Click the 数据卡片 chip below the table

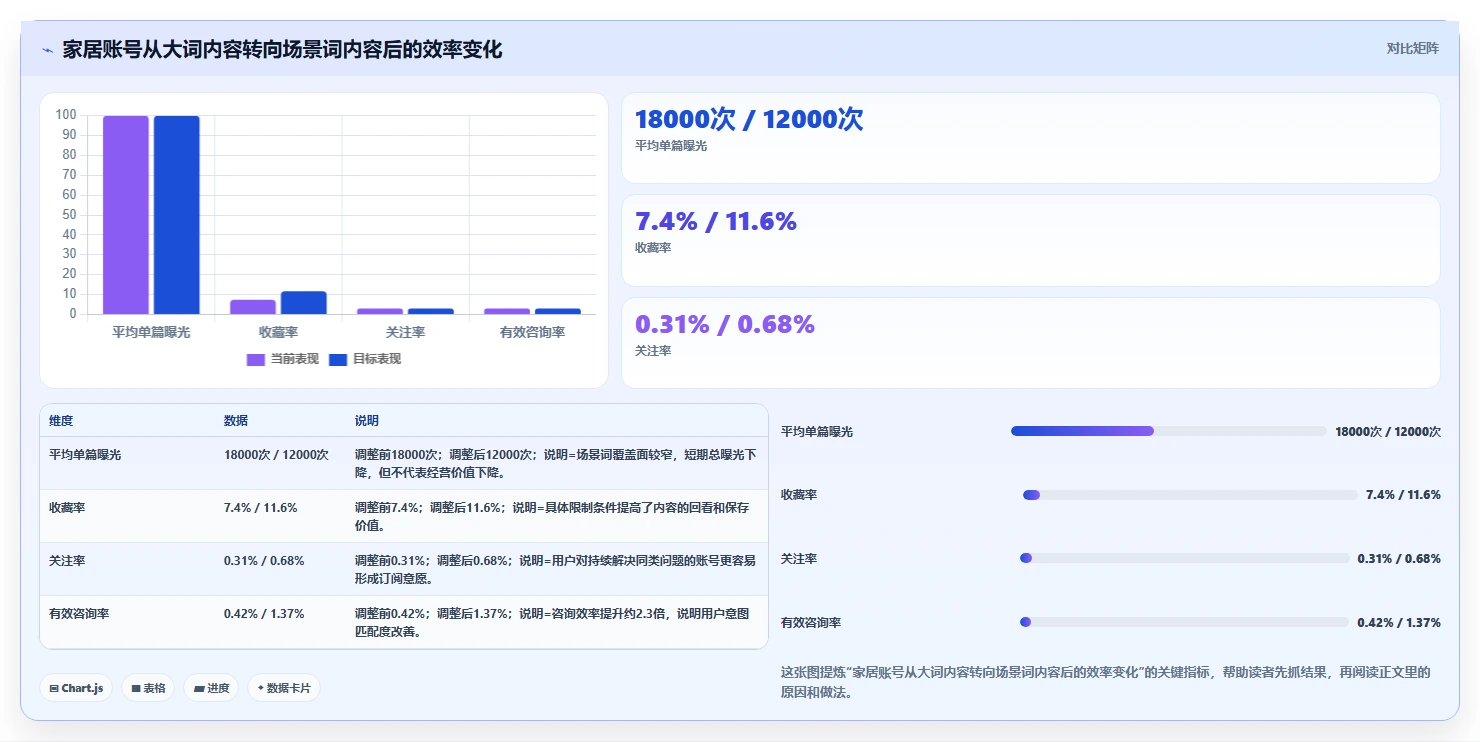click(284, 688)
